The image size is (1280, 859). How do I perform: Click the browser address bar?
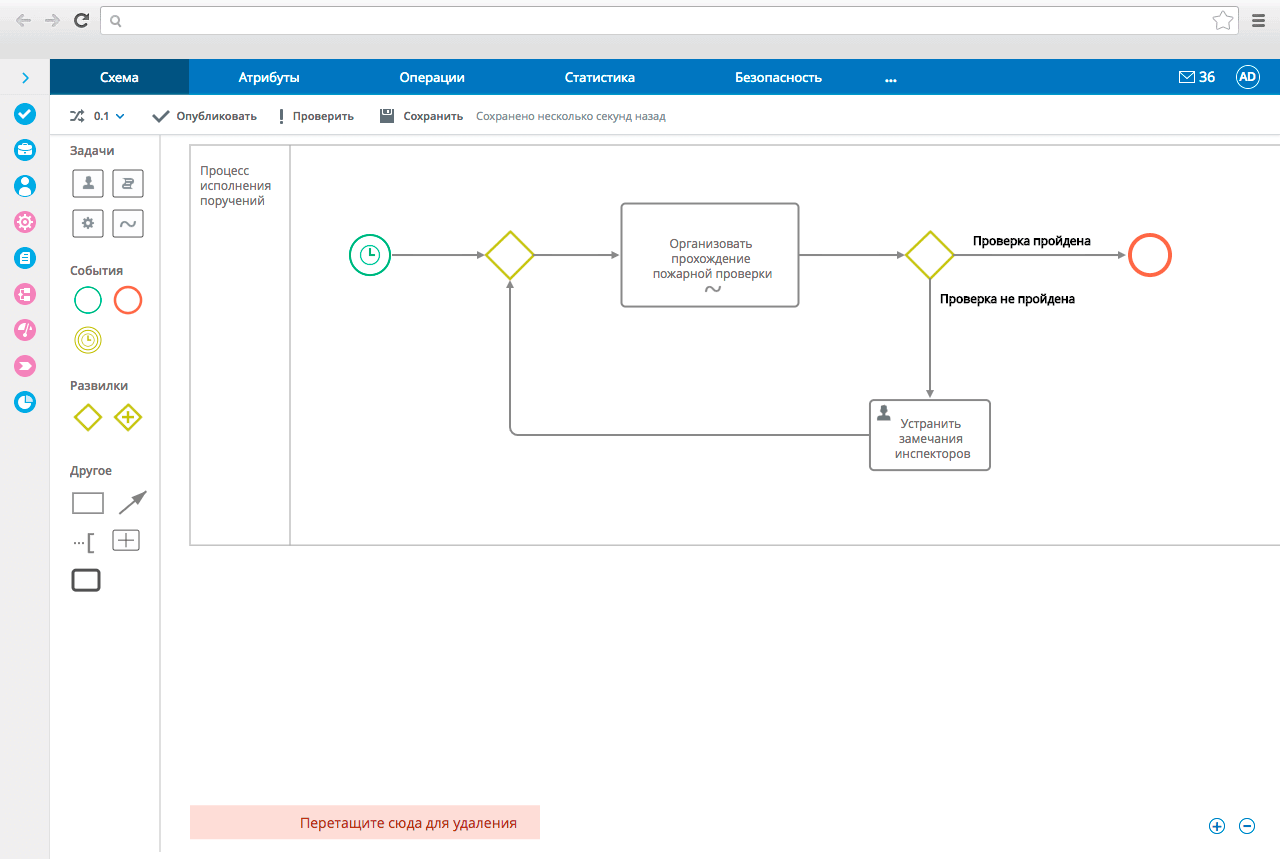point(660,20)
